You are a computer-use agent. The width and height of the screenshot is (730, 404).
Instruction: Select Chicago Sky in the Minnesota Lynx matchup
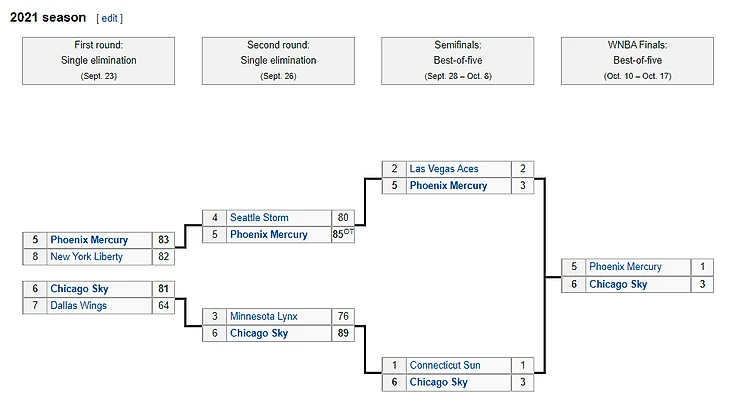259,333
